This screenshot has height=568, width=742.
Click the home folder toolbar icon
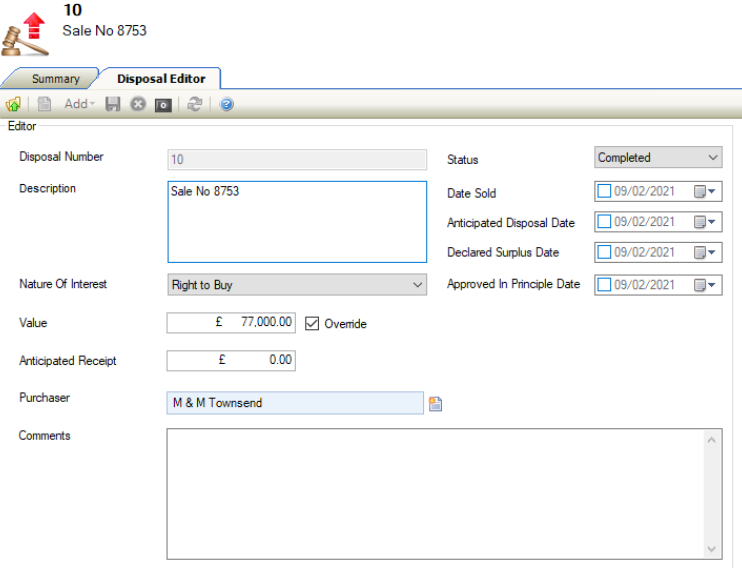click(x=13, y=104)
